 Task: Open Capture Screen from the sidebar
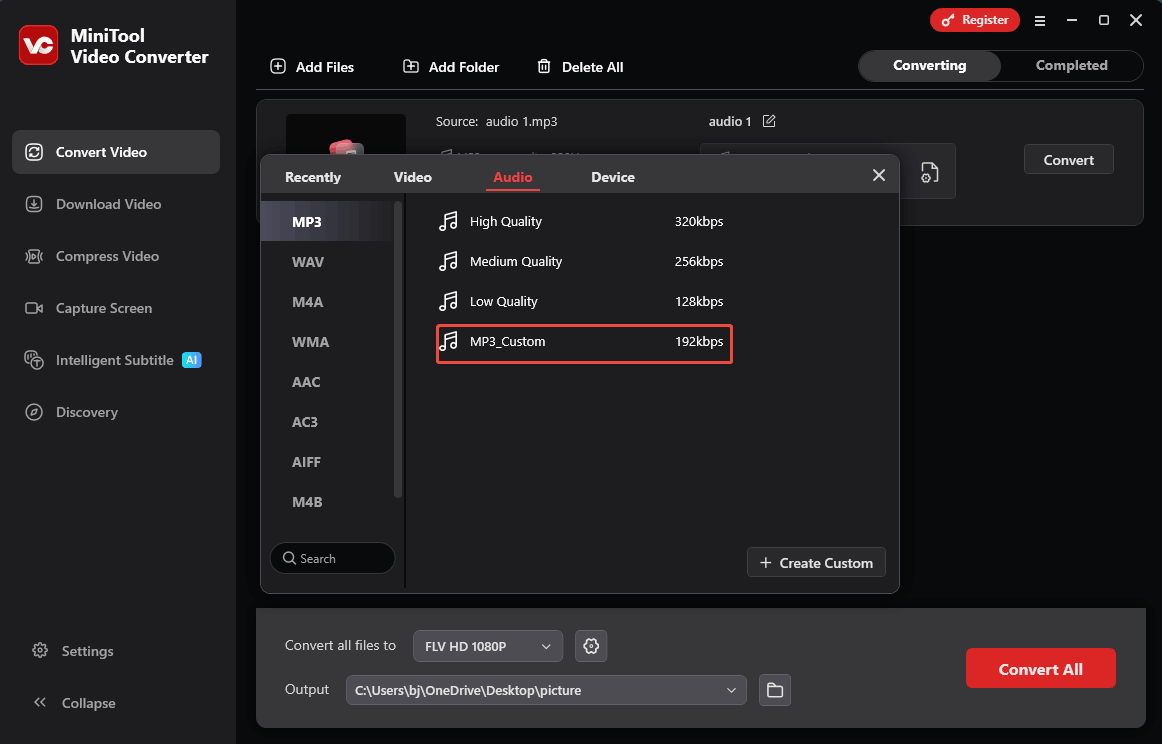[116, 308]
